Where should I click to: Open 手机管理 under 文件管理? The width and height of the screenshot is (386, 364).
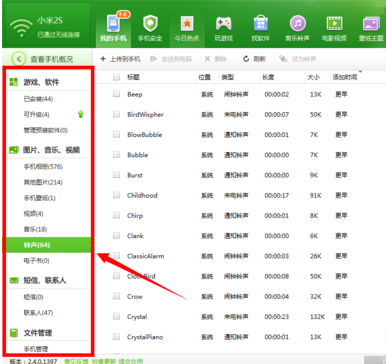pyautogui.click(x=36, y=349)
